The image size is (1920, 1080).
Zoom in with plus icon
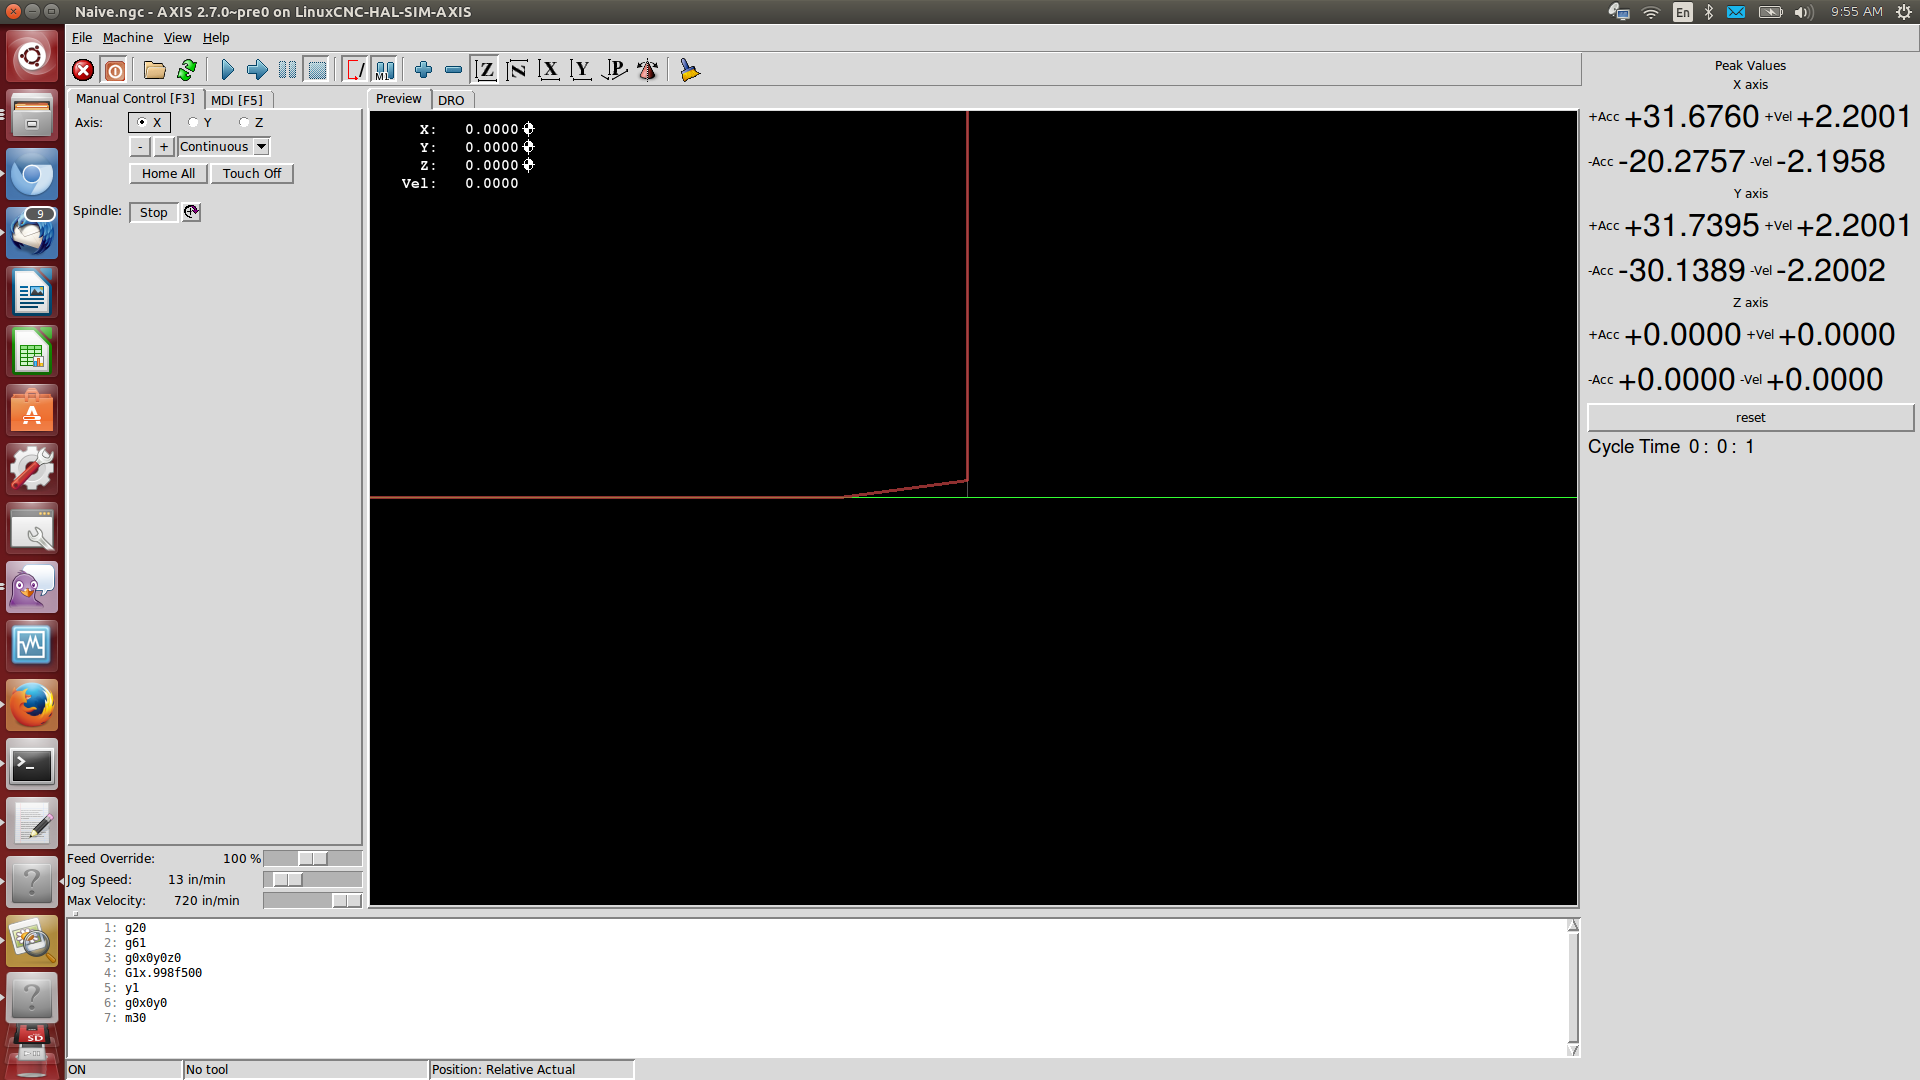(x=423, y=70)
